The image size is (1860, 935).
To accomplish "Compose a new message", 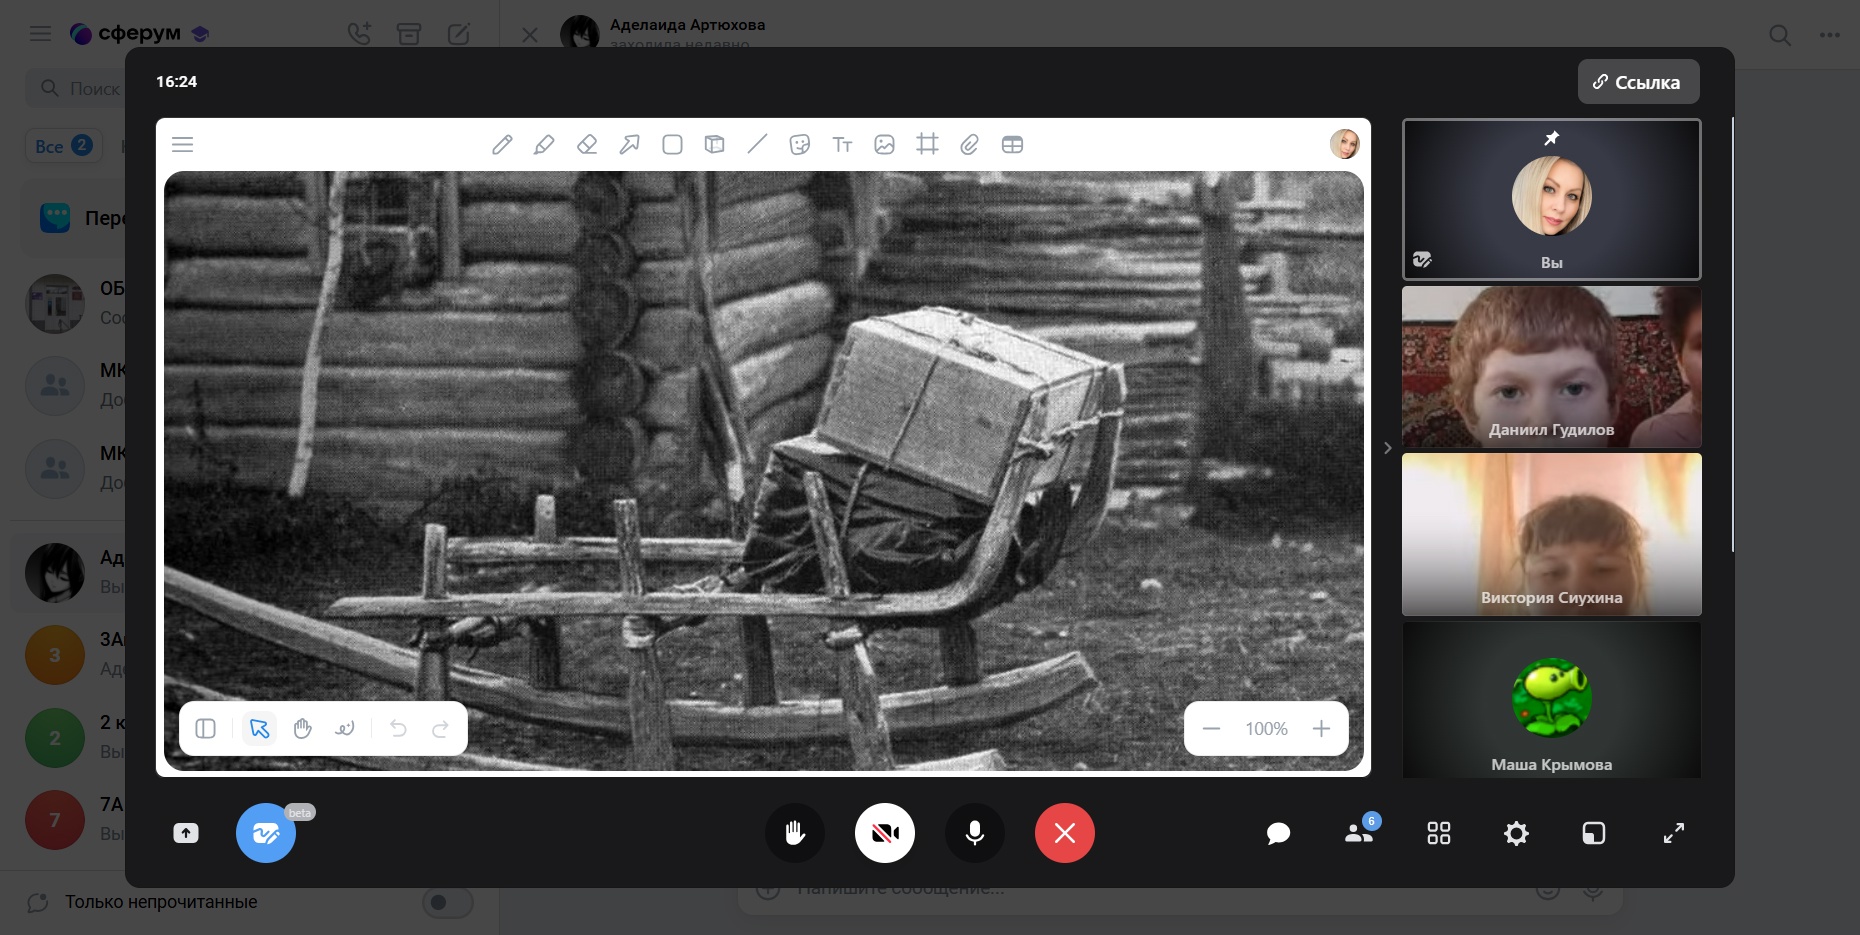I will pos(459,34).
